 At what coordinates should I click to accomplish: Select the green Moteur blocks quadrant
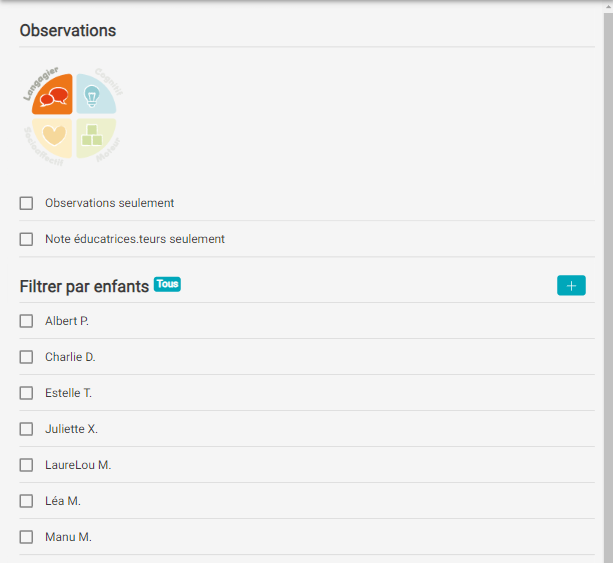click(x=96, y=138)
